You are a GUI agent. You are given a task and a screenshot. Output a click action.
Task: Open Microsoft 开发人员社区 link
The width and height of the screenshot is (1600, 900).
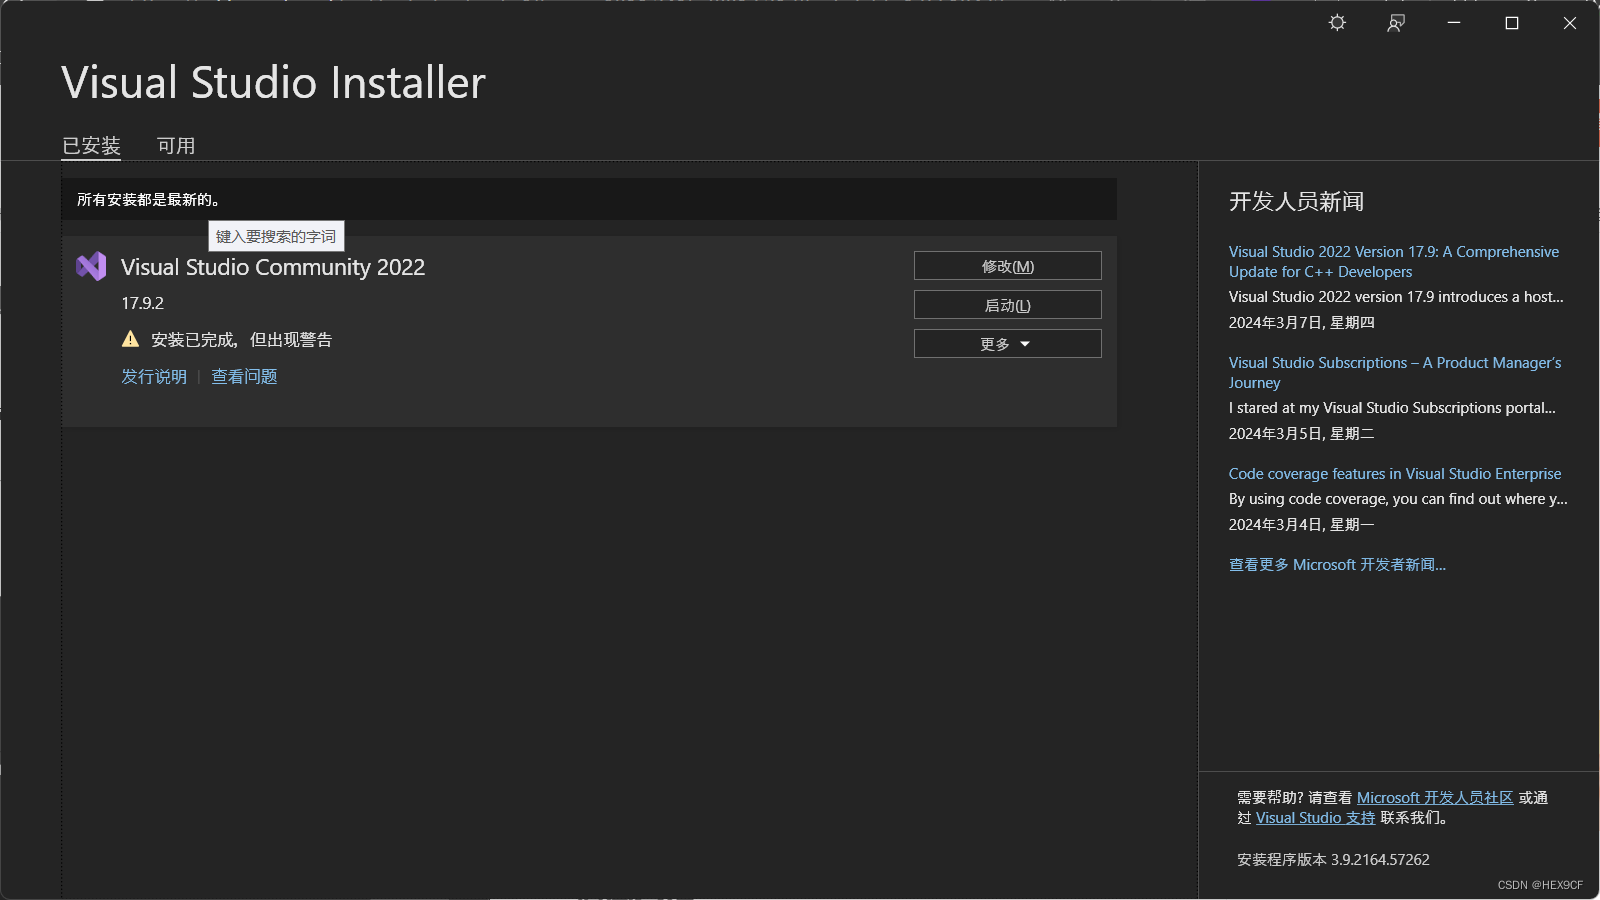[1435, 798]
